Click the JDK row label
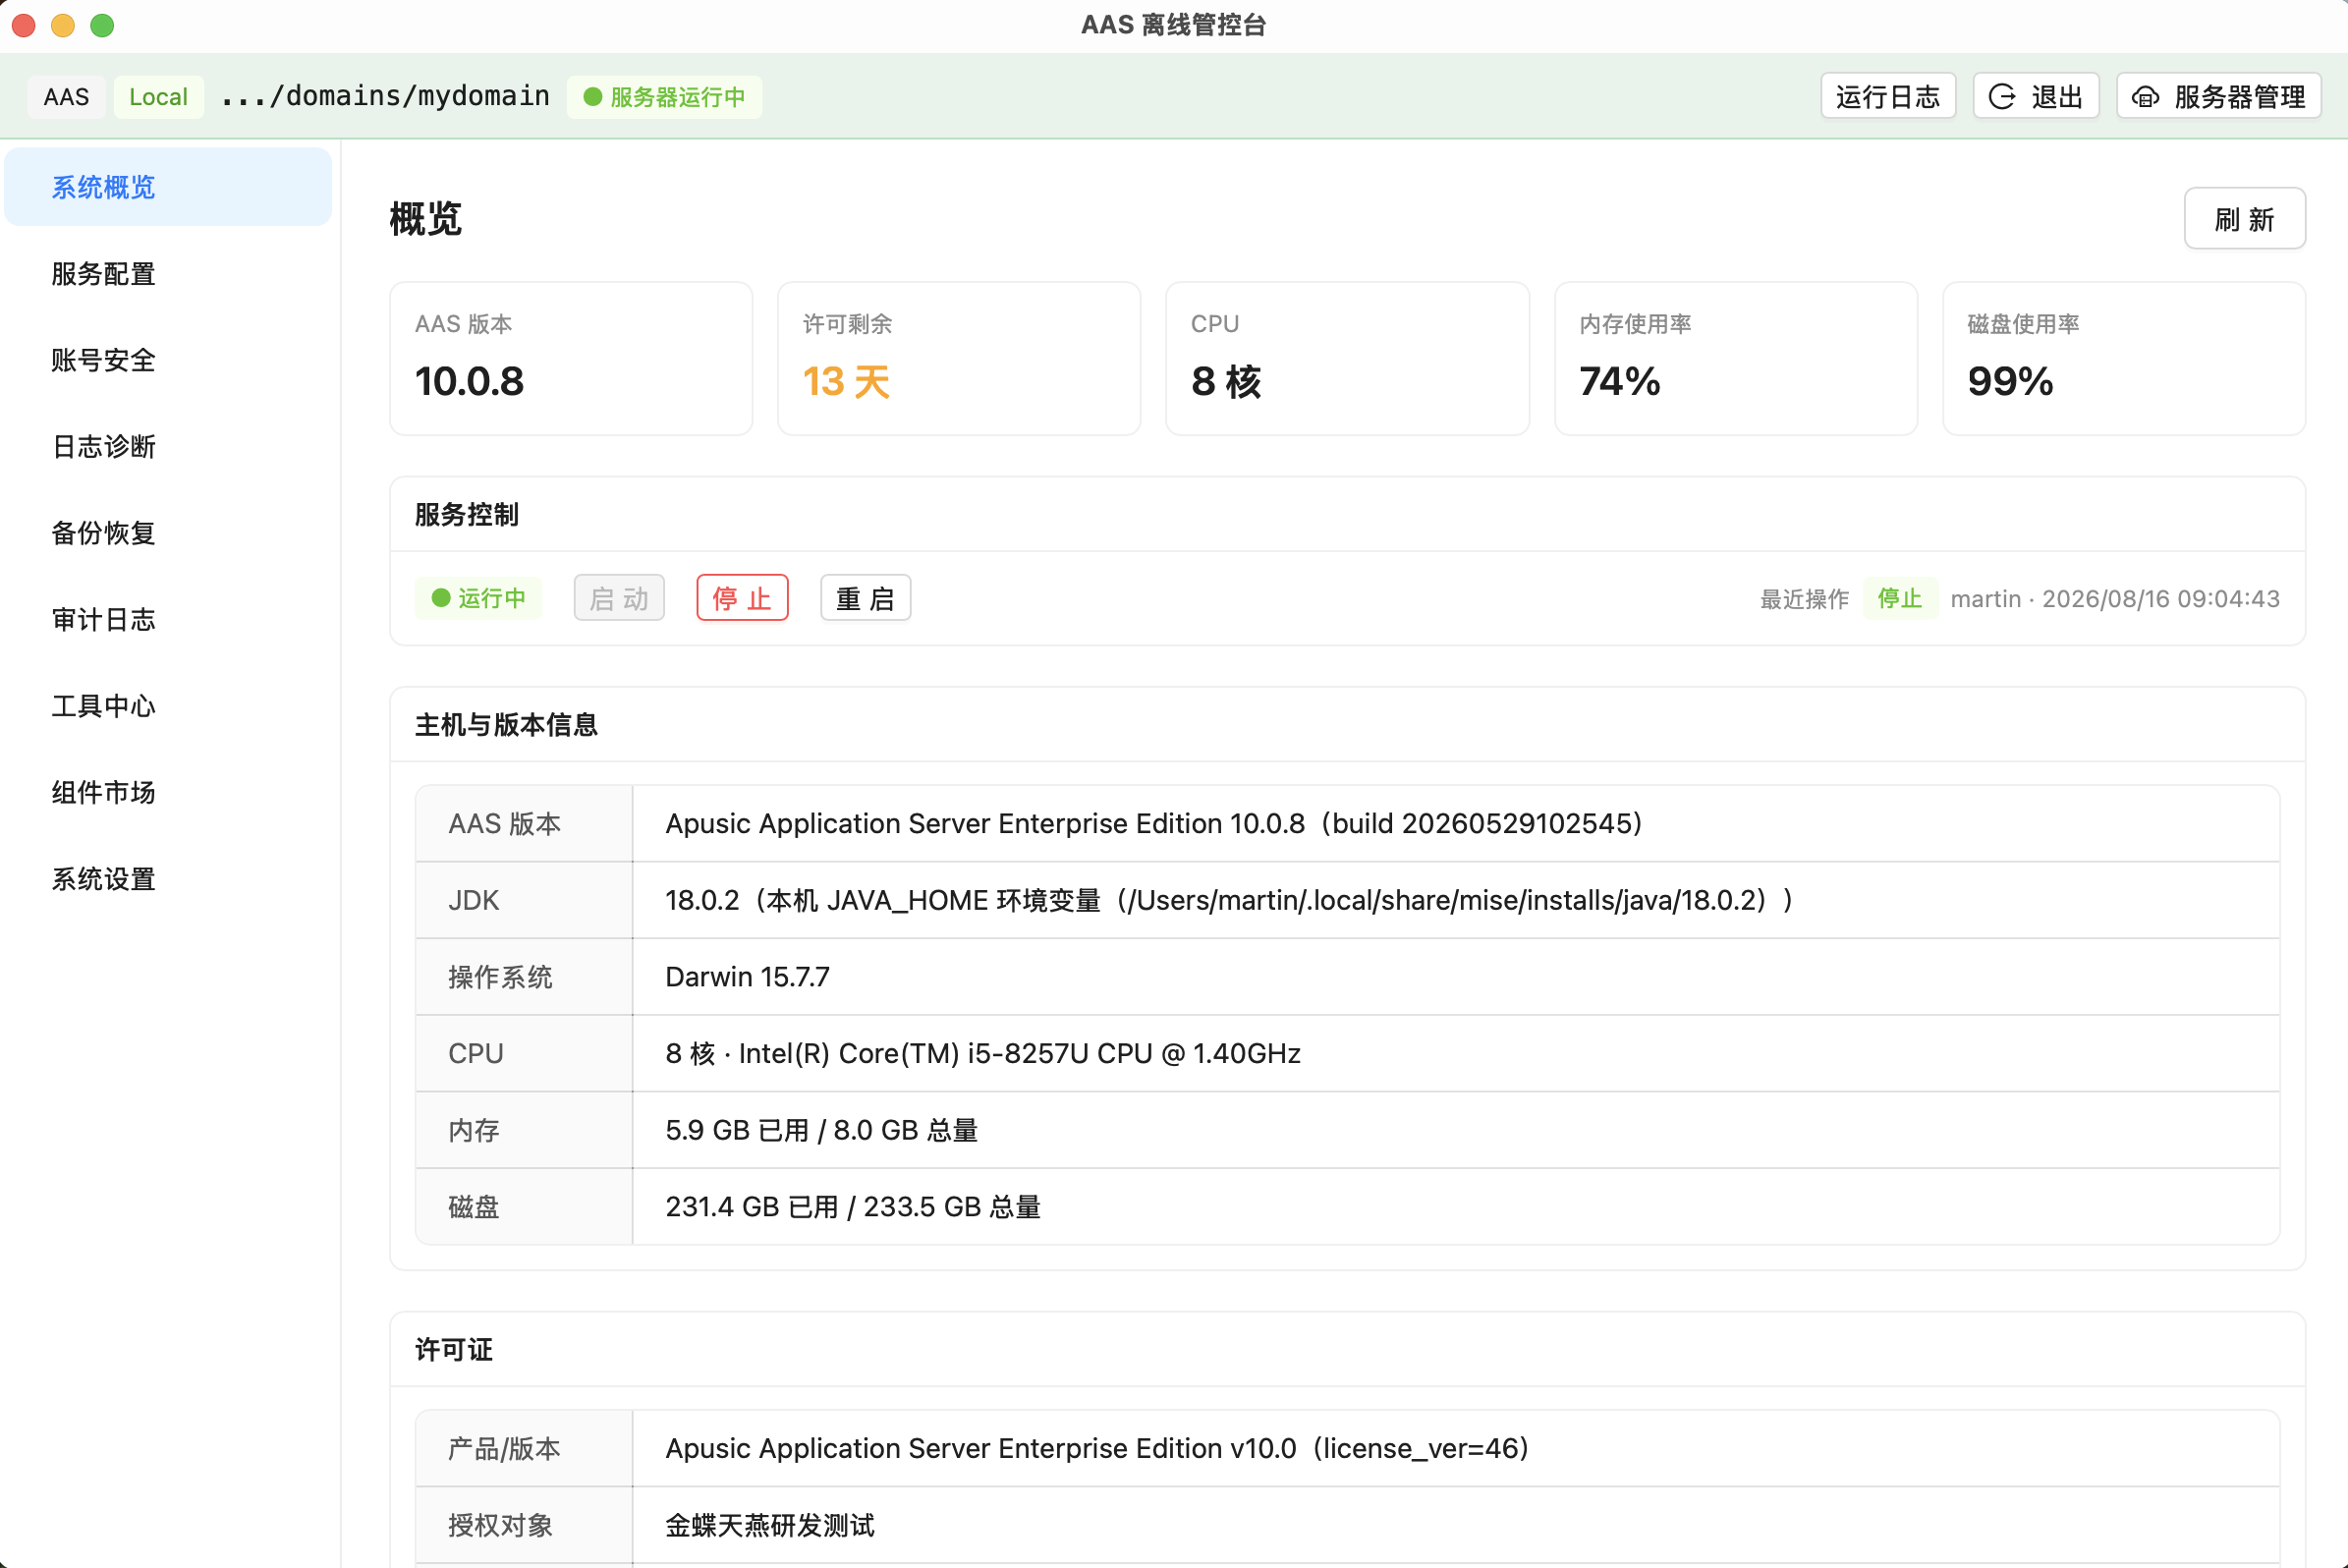This screenshot has width=2348, height=1568. [474, 901]
